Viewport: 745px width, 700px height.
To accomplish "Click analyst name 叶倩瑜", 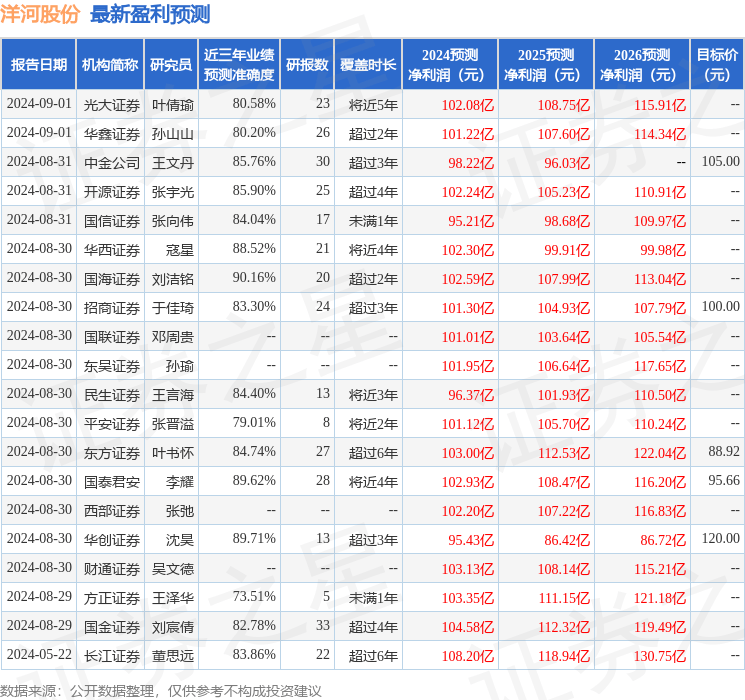I will [172, 105].
